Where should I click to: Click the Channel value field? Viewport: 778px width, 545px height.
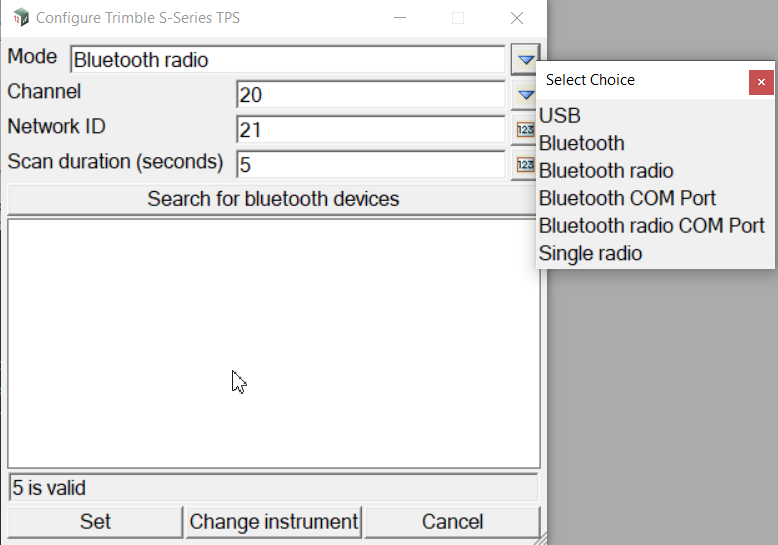(371, 94)
